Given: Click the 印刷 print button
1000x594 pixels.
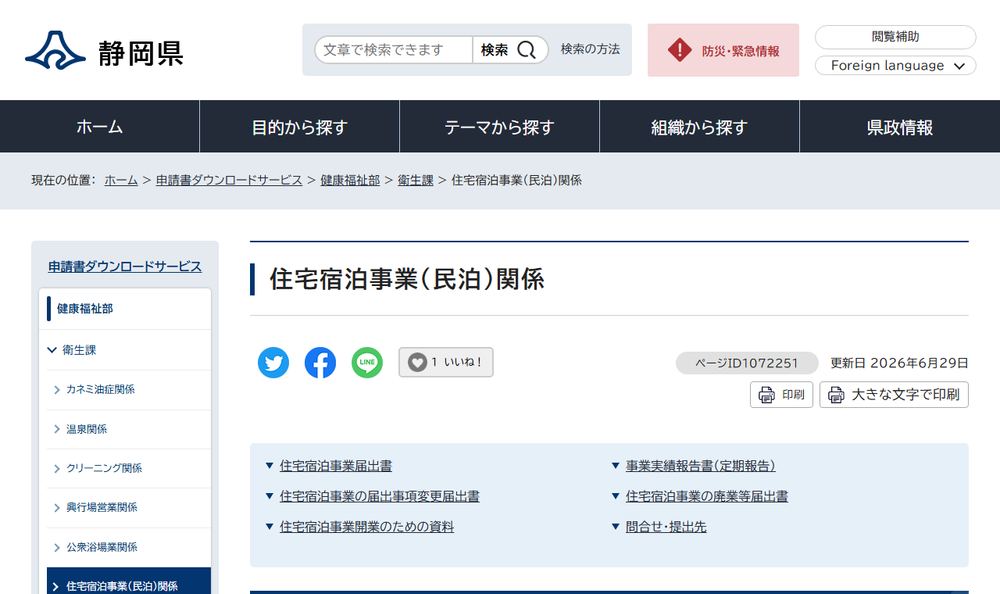Looking at the screenshot, I should tap(781, 394).
